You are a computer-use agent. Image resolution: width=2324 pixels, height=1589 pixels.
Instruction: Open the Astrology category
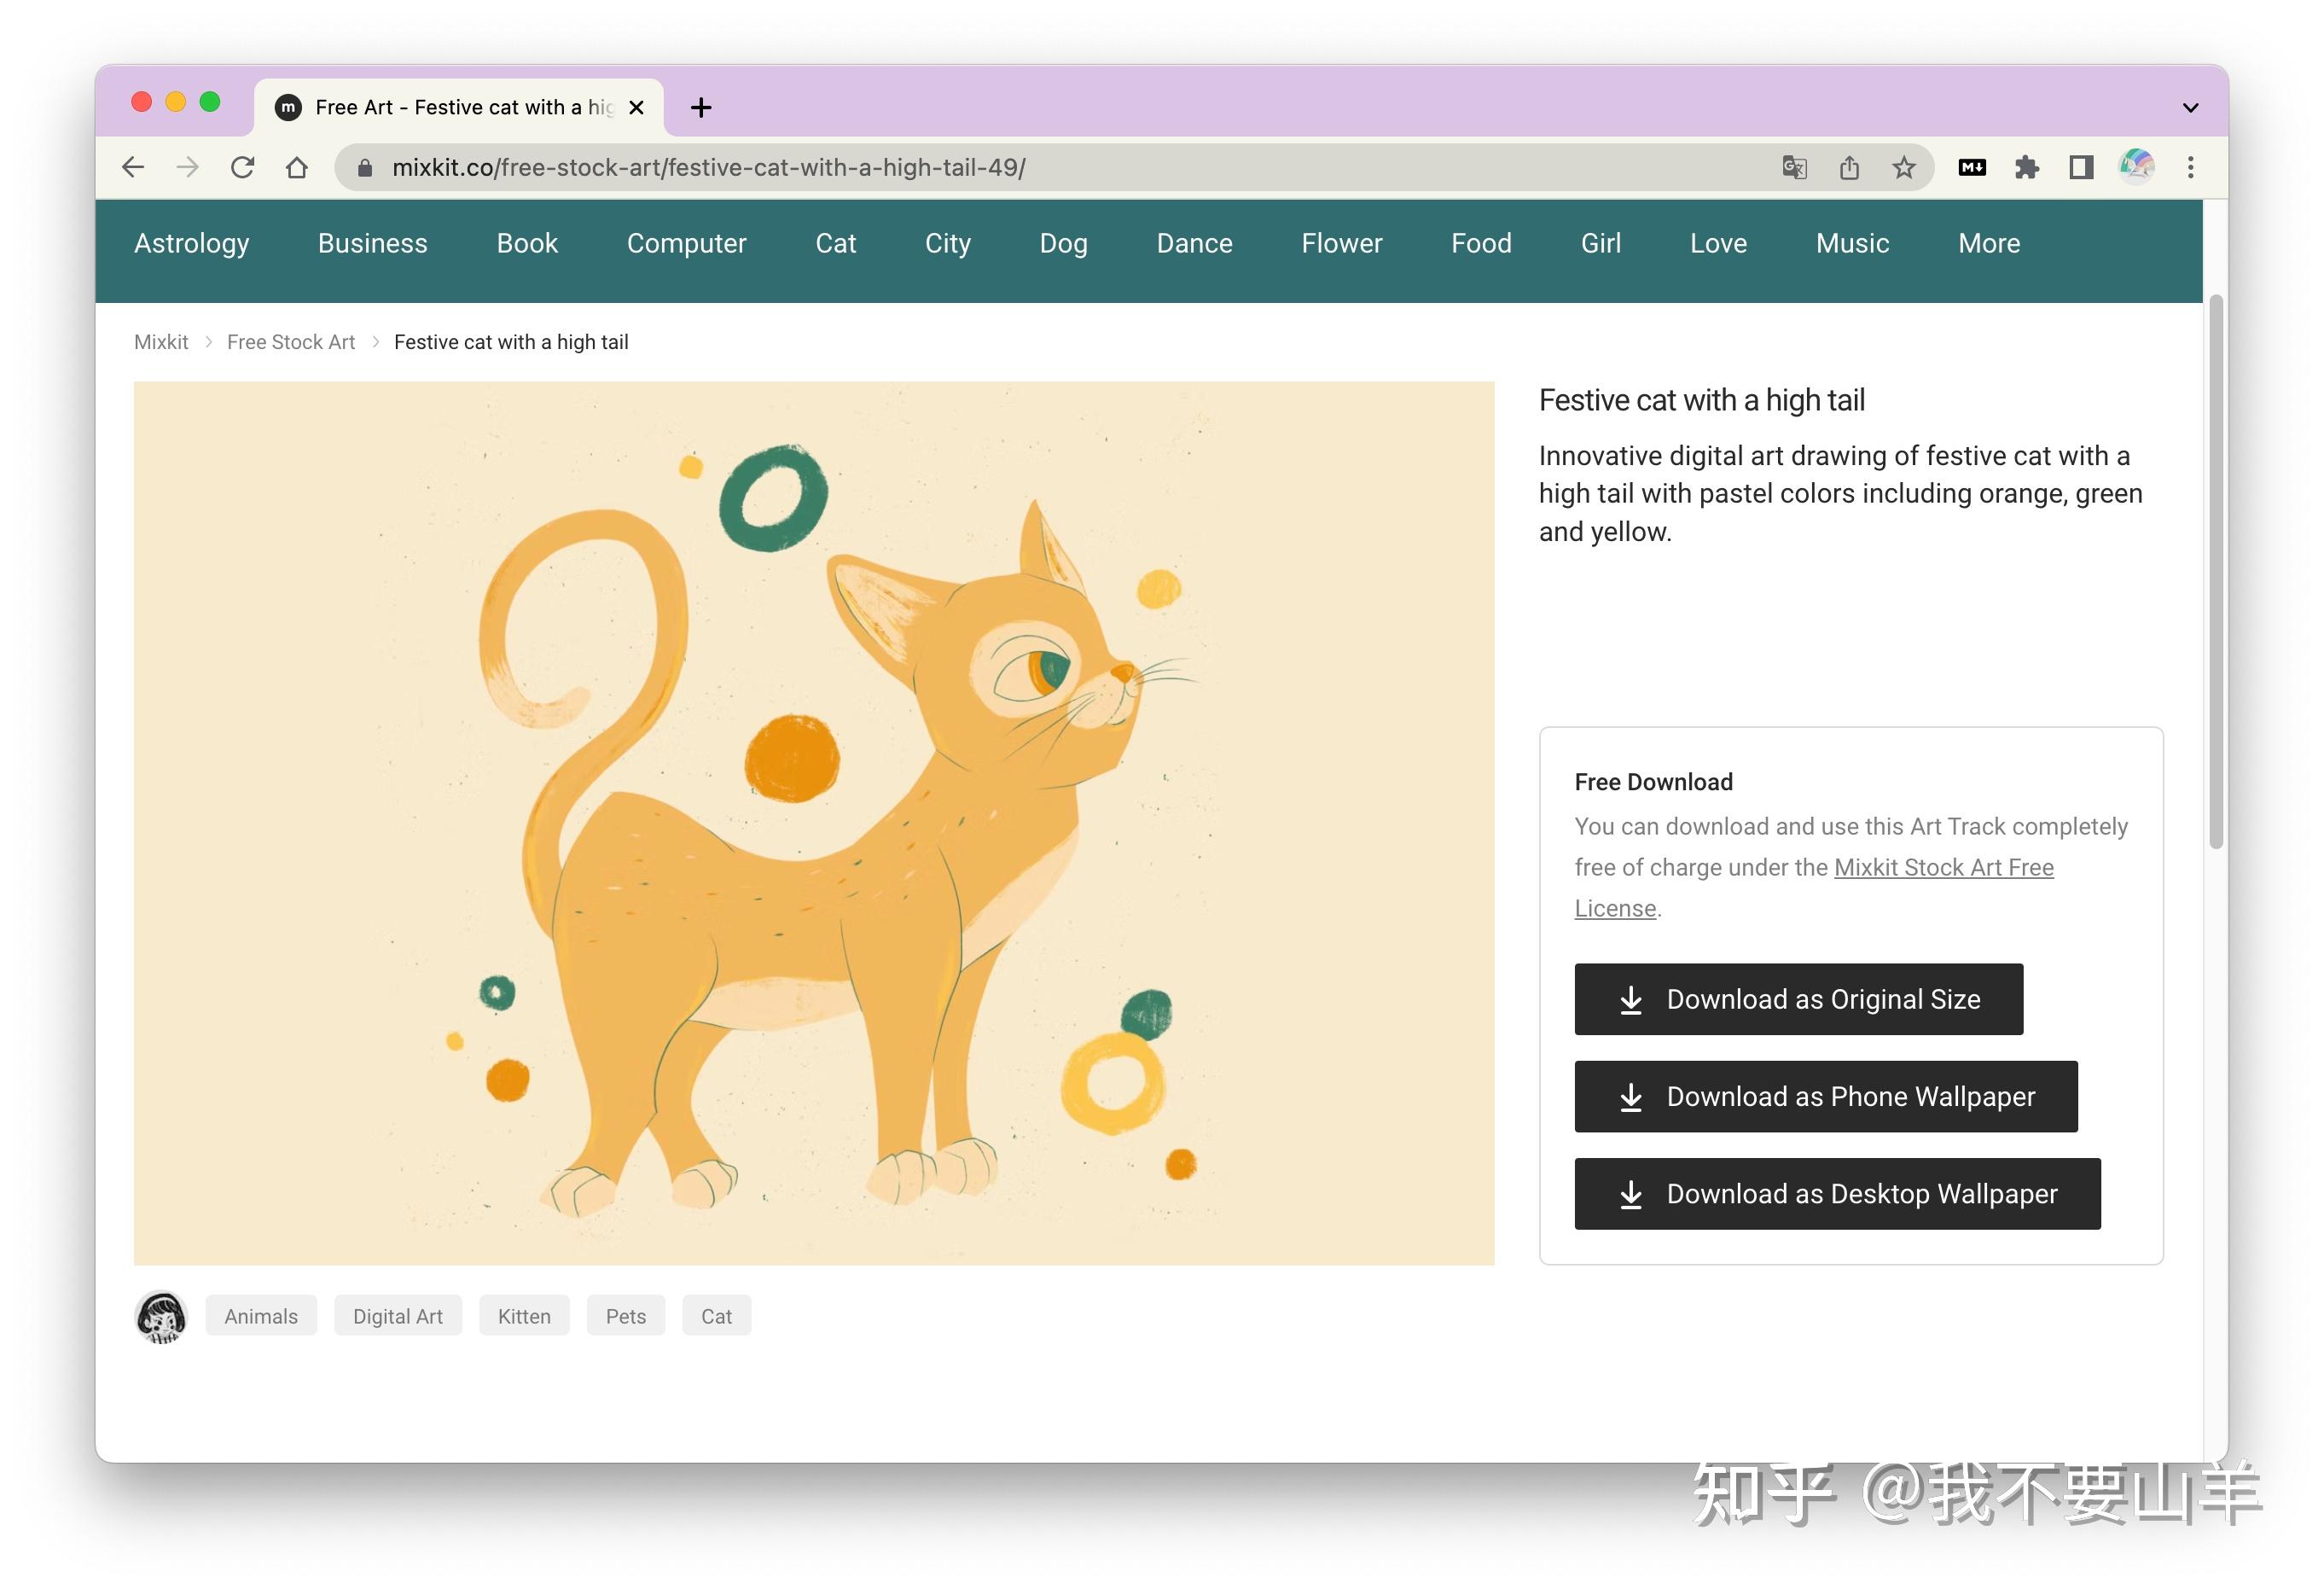click(x=192, y=243)
